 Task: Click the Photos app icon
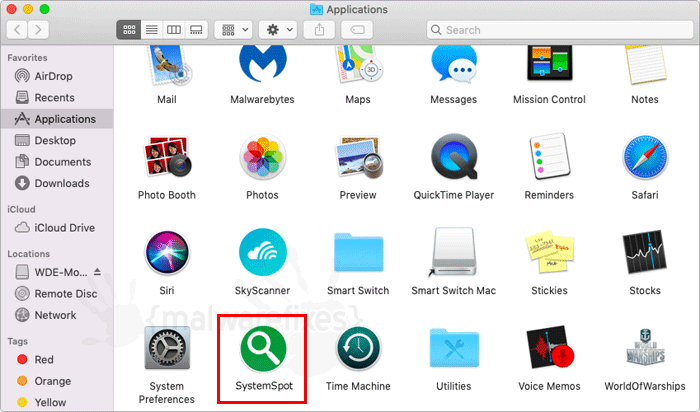pos(262,157)
